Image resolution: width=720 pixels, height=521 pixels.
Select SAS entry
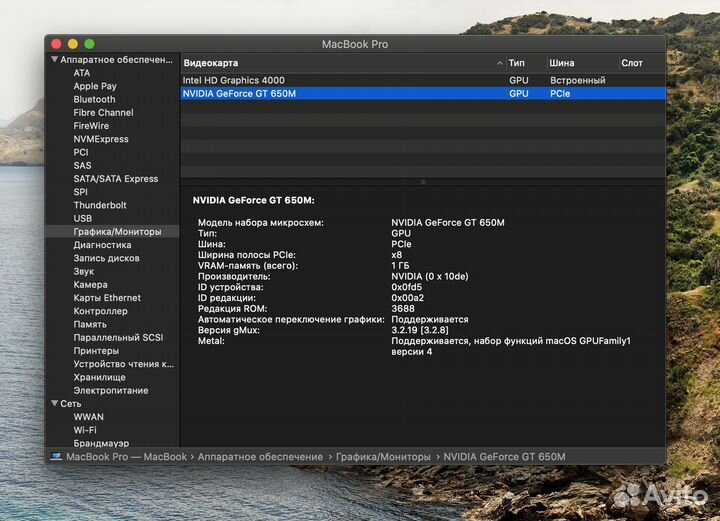[82, 166]
